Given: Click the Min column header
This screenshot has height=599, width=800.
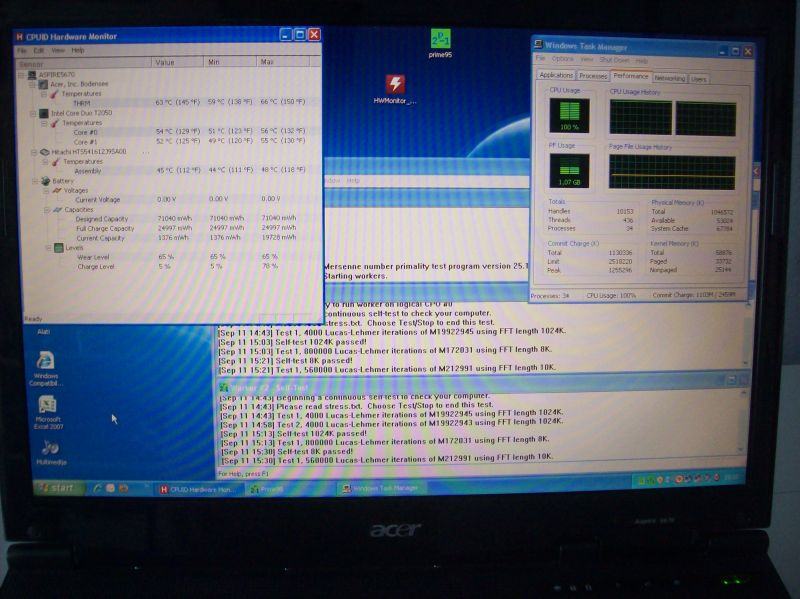Looking at the screenshot, I should [x=230, y=62].
